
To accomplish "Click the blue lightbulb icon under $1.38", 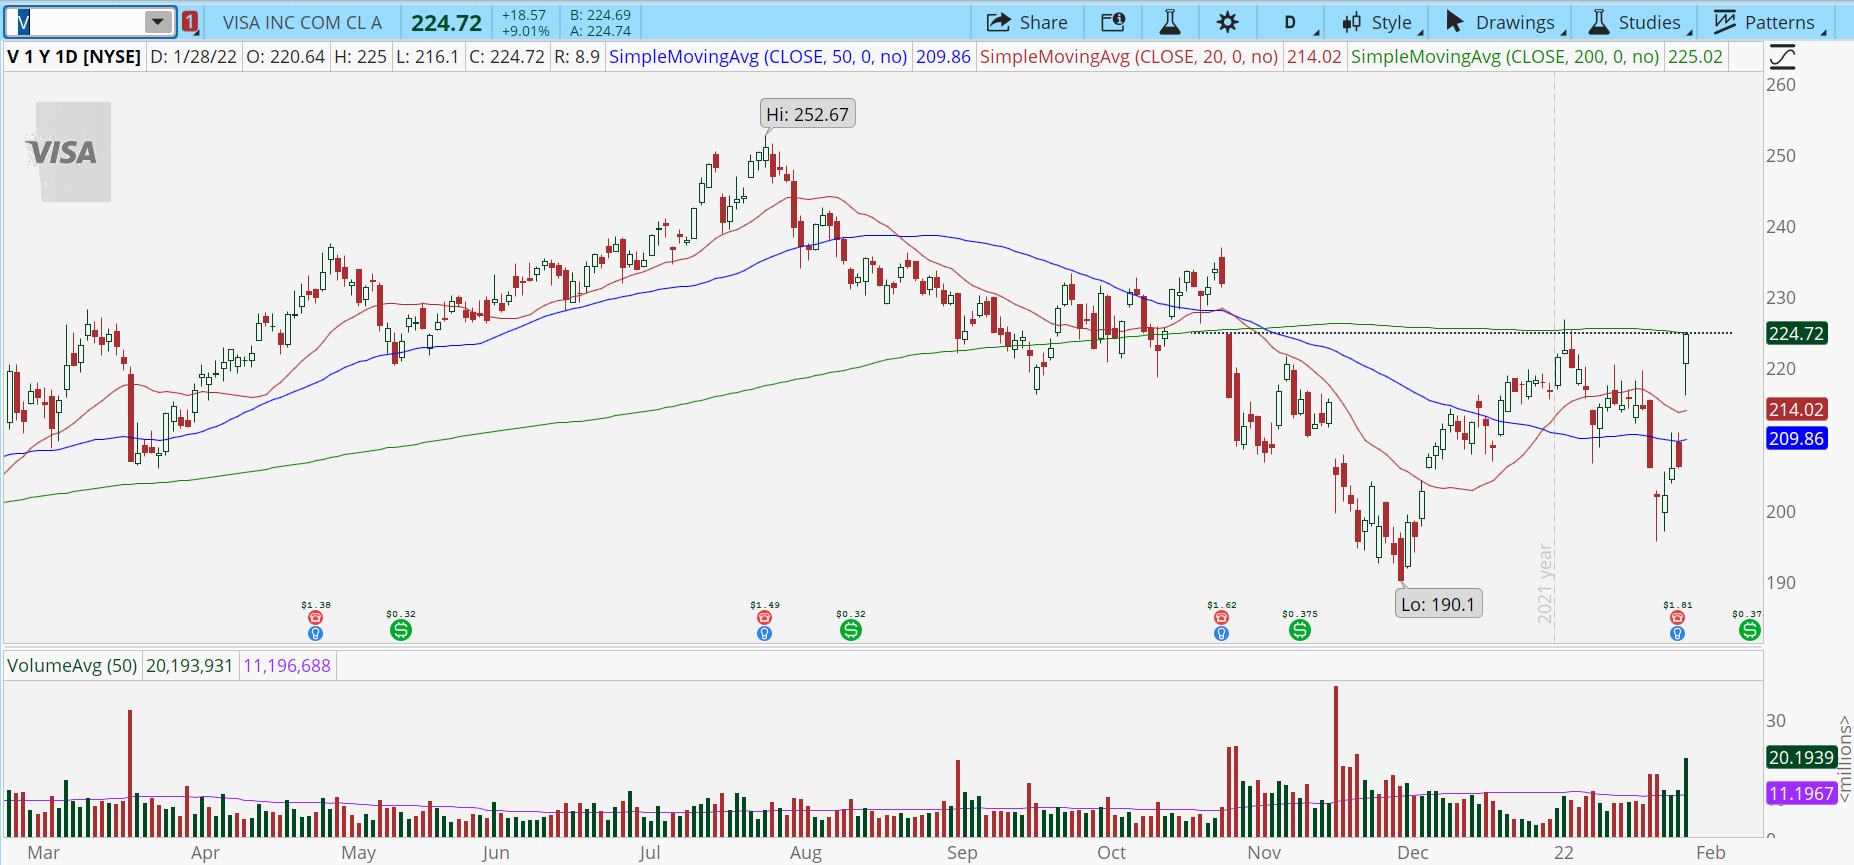I will click(315, 633).
